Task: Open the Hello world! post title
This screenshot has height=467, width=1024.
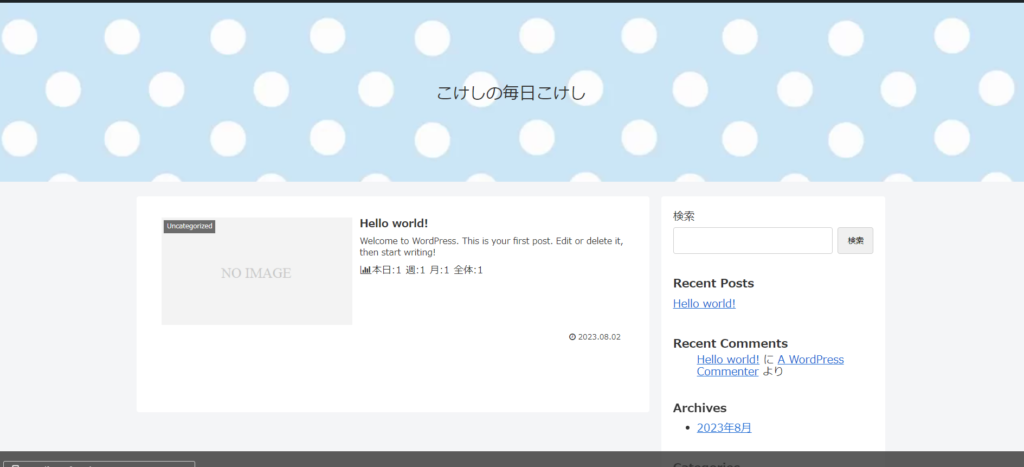Action: tap(394, 223)
